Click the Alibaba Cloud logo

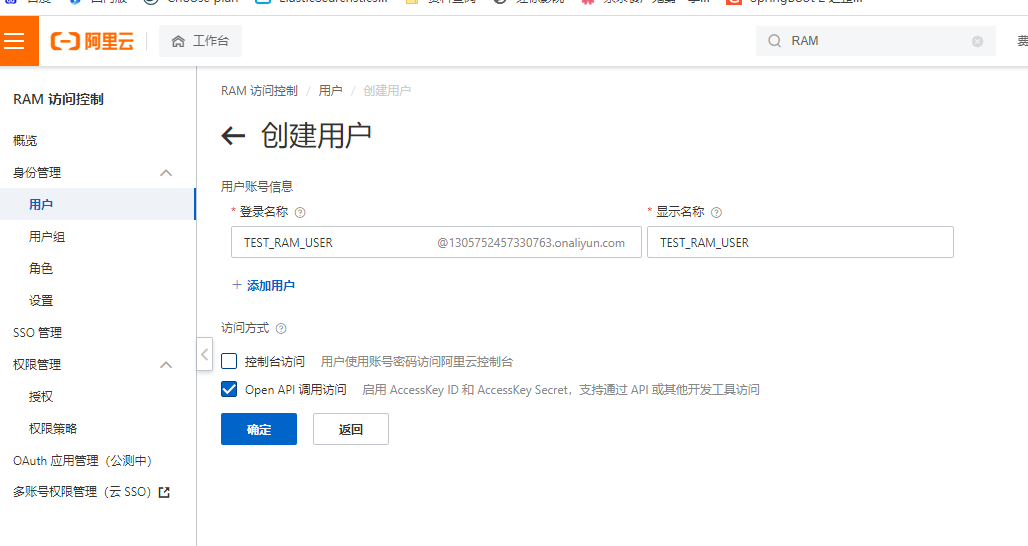[92, 41]
